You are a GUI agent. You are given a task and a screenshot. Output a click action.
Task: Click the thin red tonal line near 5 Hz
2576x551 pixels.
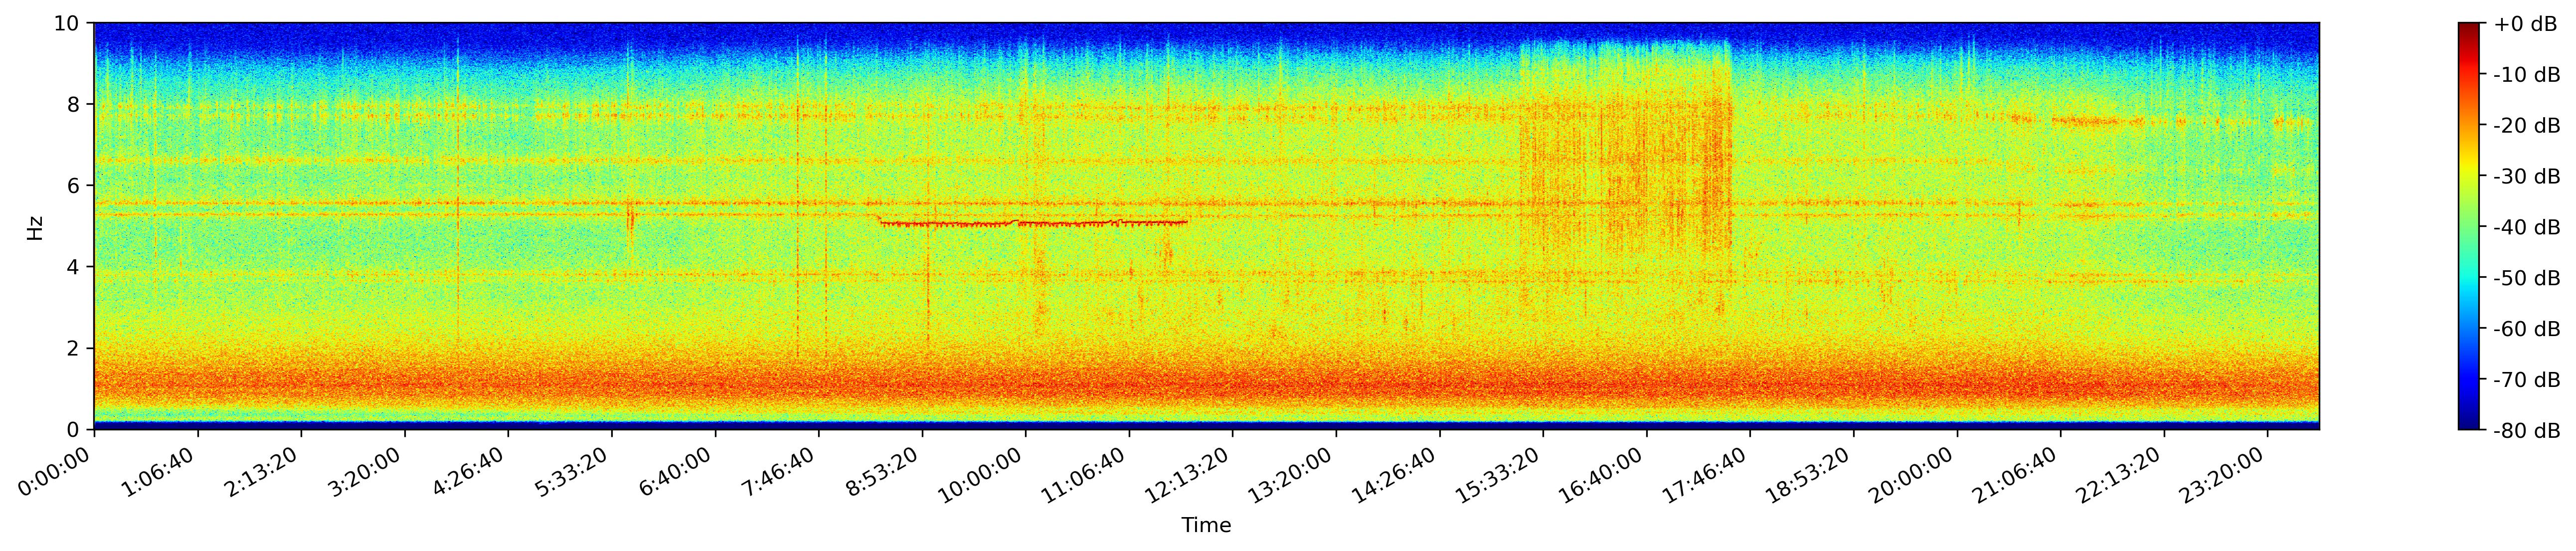[1032, 223]
